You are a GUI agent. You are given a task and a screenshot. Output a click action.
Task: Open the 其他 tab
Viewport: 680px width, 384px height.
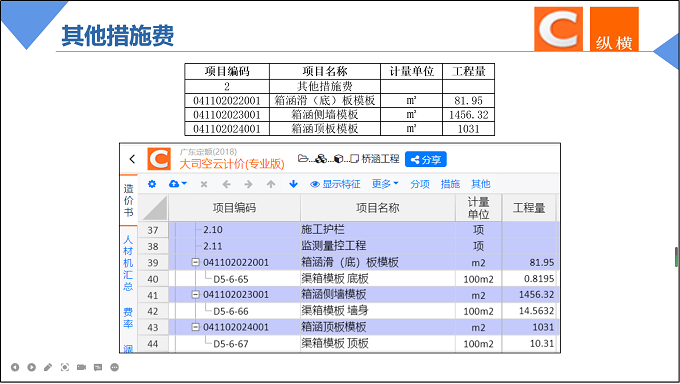(481, 184)
